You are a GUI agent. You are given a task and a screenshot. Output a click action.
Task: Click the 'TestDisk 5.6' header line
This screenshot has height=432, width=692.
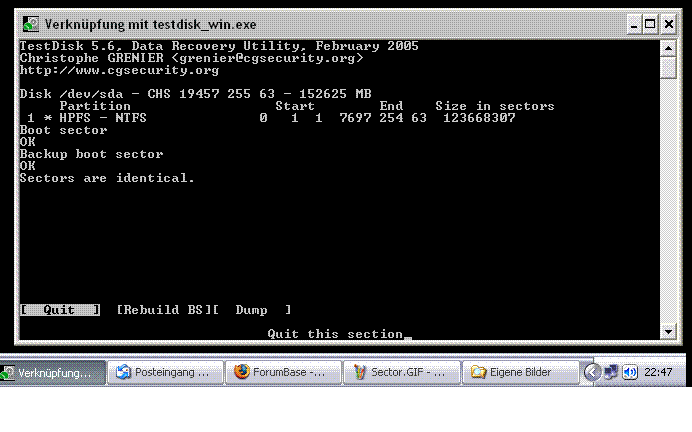pos(219,46)
